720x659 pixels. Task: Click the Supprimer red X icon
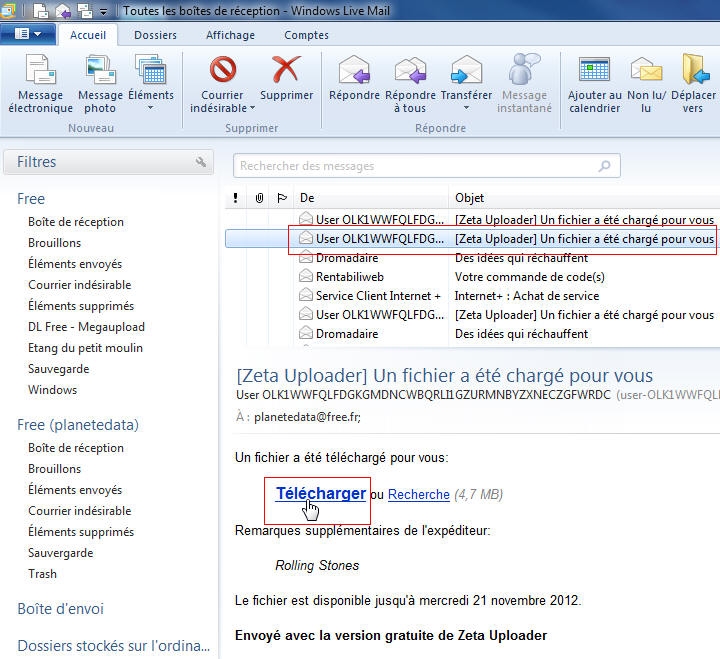(287, 70)
